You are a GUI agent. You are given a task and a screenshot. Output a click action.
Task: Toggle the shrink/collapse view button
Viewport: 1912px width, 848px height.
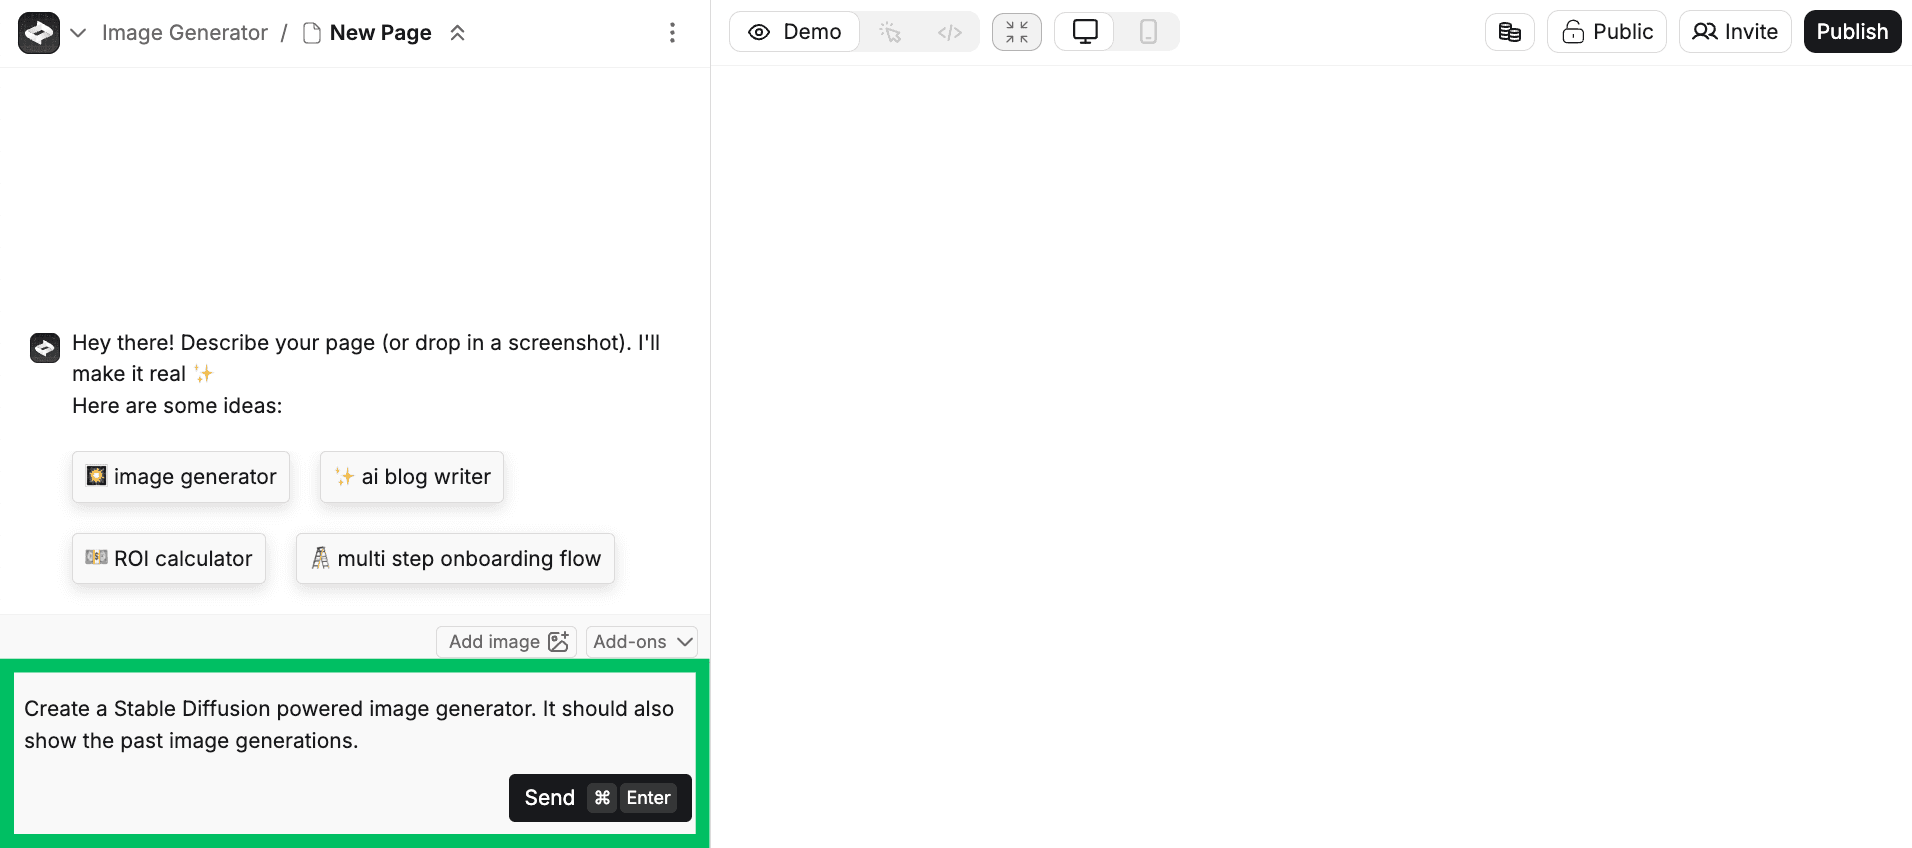(x=1016, y=32)
